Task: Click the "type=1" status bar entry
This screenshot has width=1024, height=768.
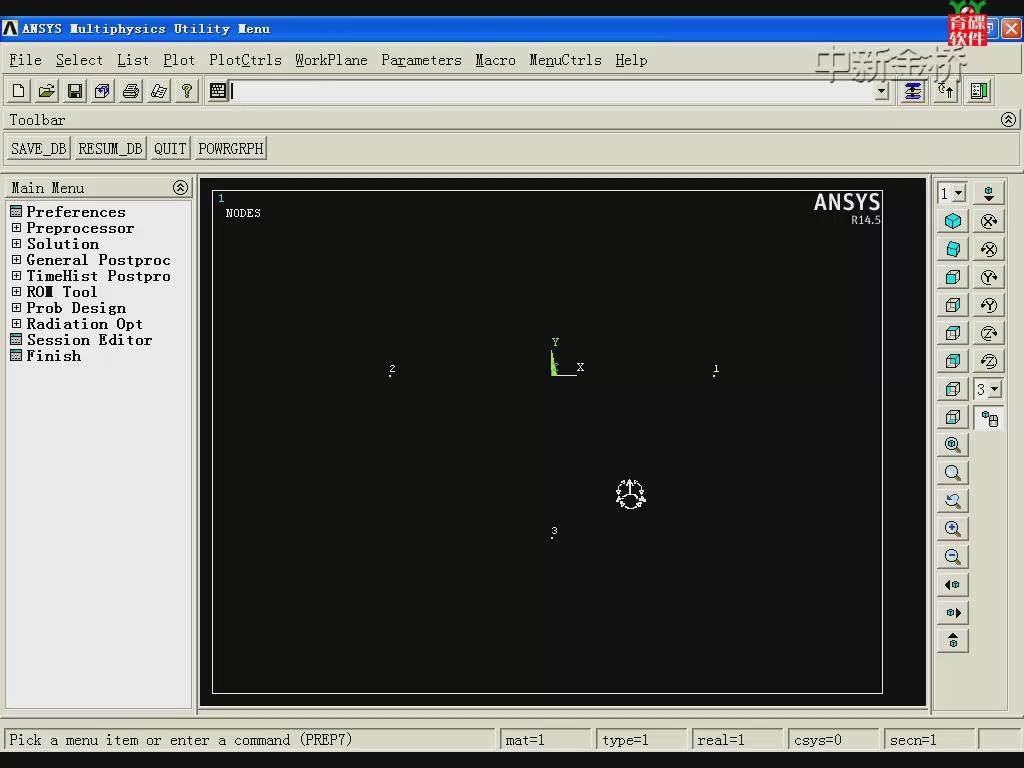Action: [x=642, y=740]
